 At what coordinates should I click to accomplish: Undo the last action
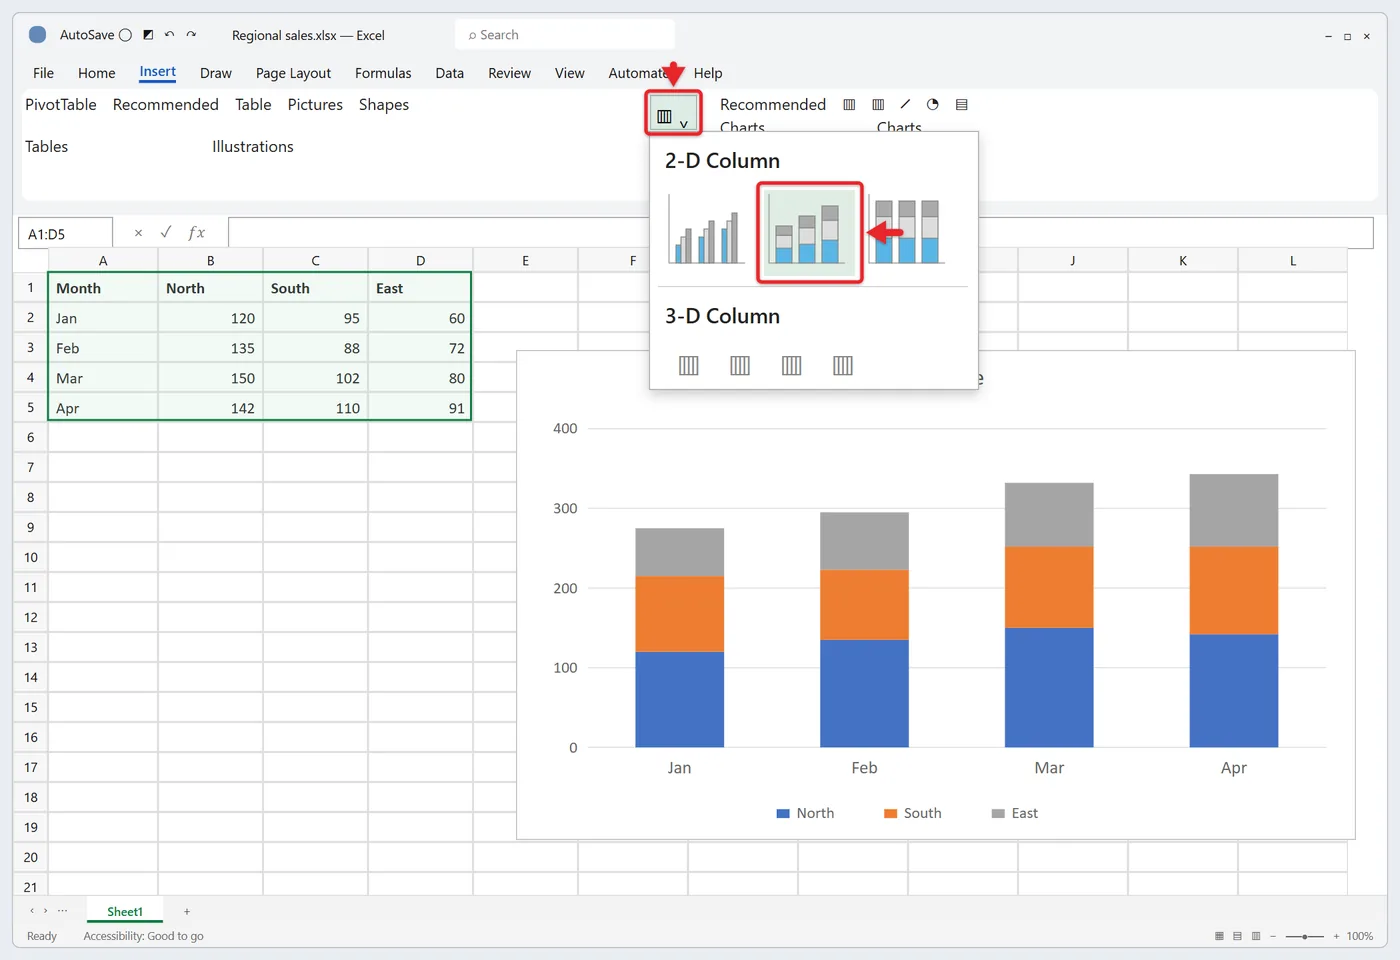pos(169,35)
